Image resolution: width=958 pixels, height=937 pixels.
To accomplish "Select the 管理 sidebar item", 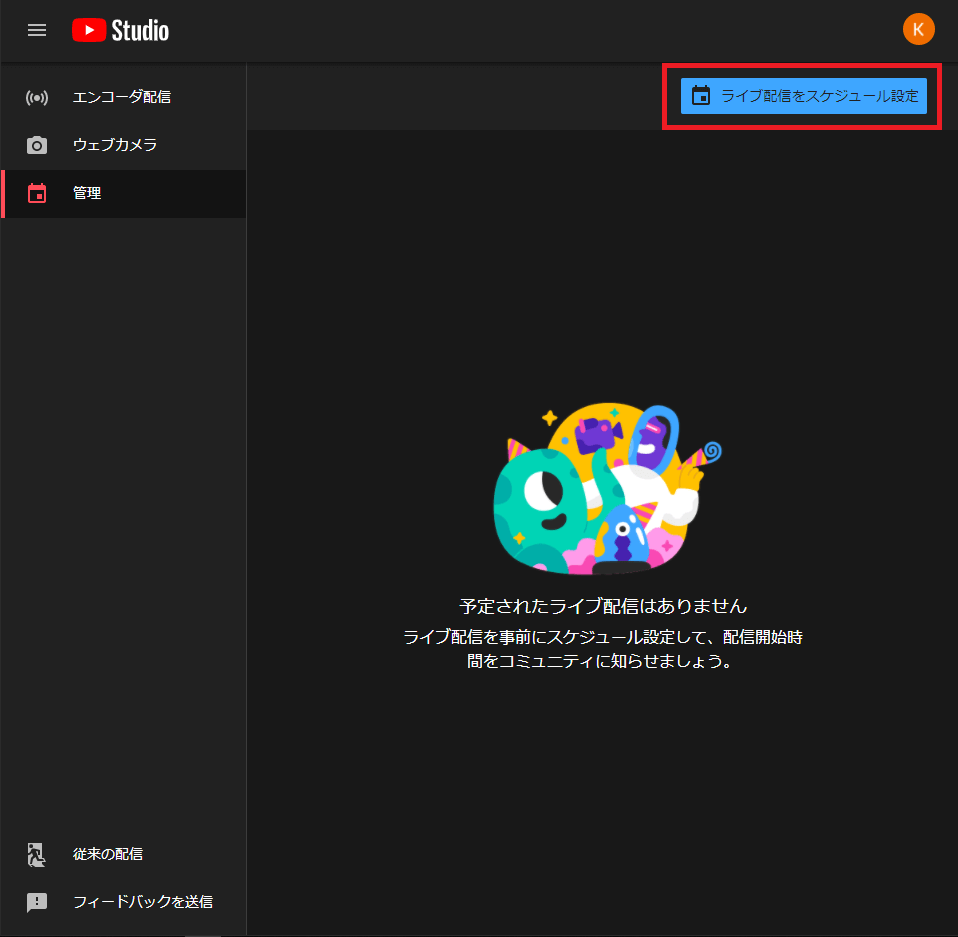I will 123,194.
